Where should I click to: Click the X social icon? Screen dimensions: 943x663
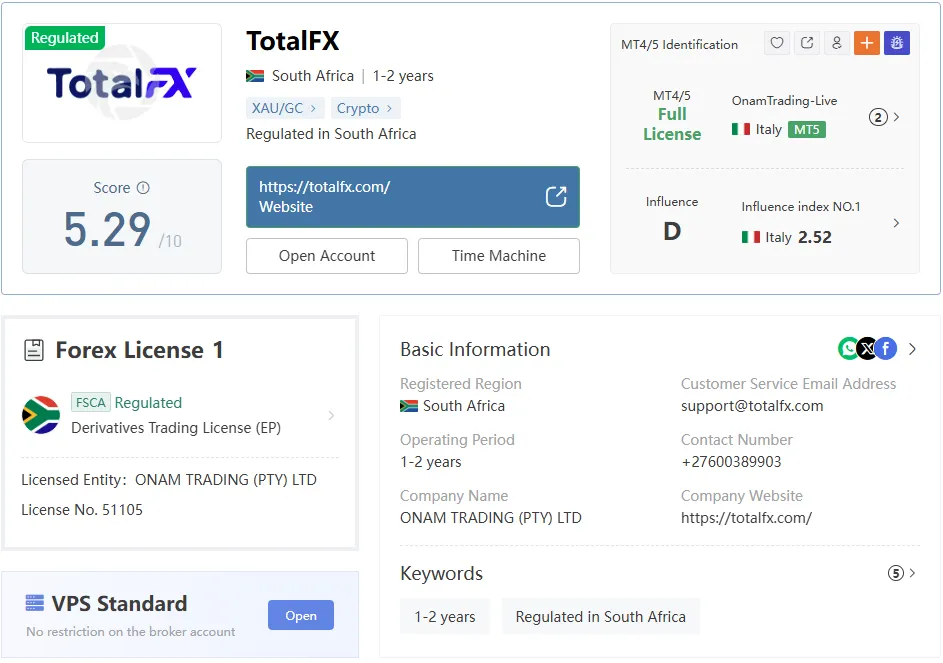pos(867,348)
